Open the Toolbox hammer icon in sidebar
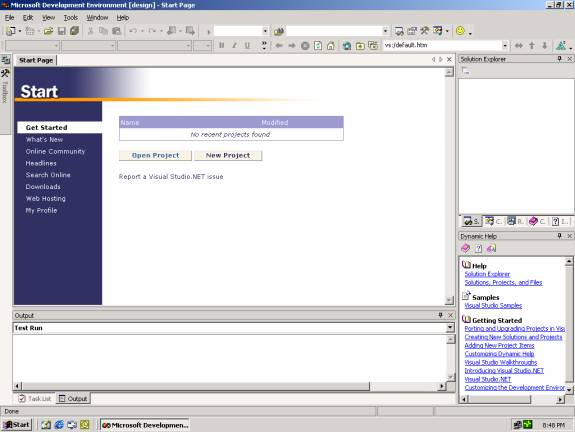Image resolution: width=575 pixels, height=432 pixels. click(5, 73)
